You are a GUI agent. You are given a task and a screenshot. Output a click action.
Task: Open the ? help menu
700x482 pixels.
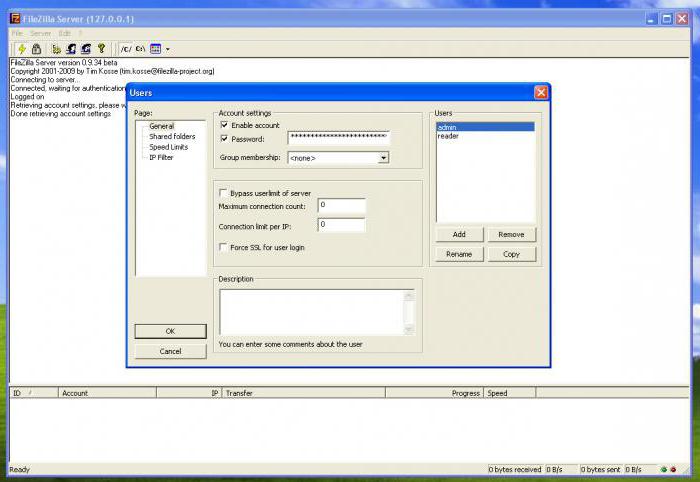(80, 33)
